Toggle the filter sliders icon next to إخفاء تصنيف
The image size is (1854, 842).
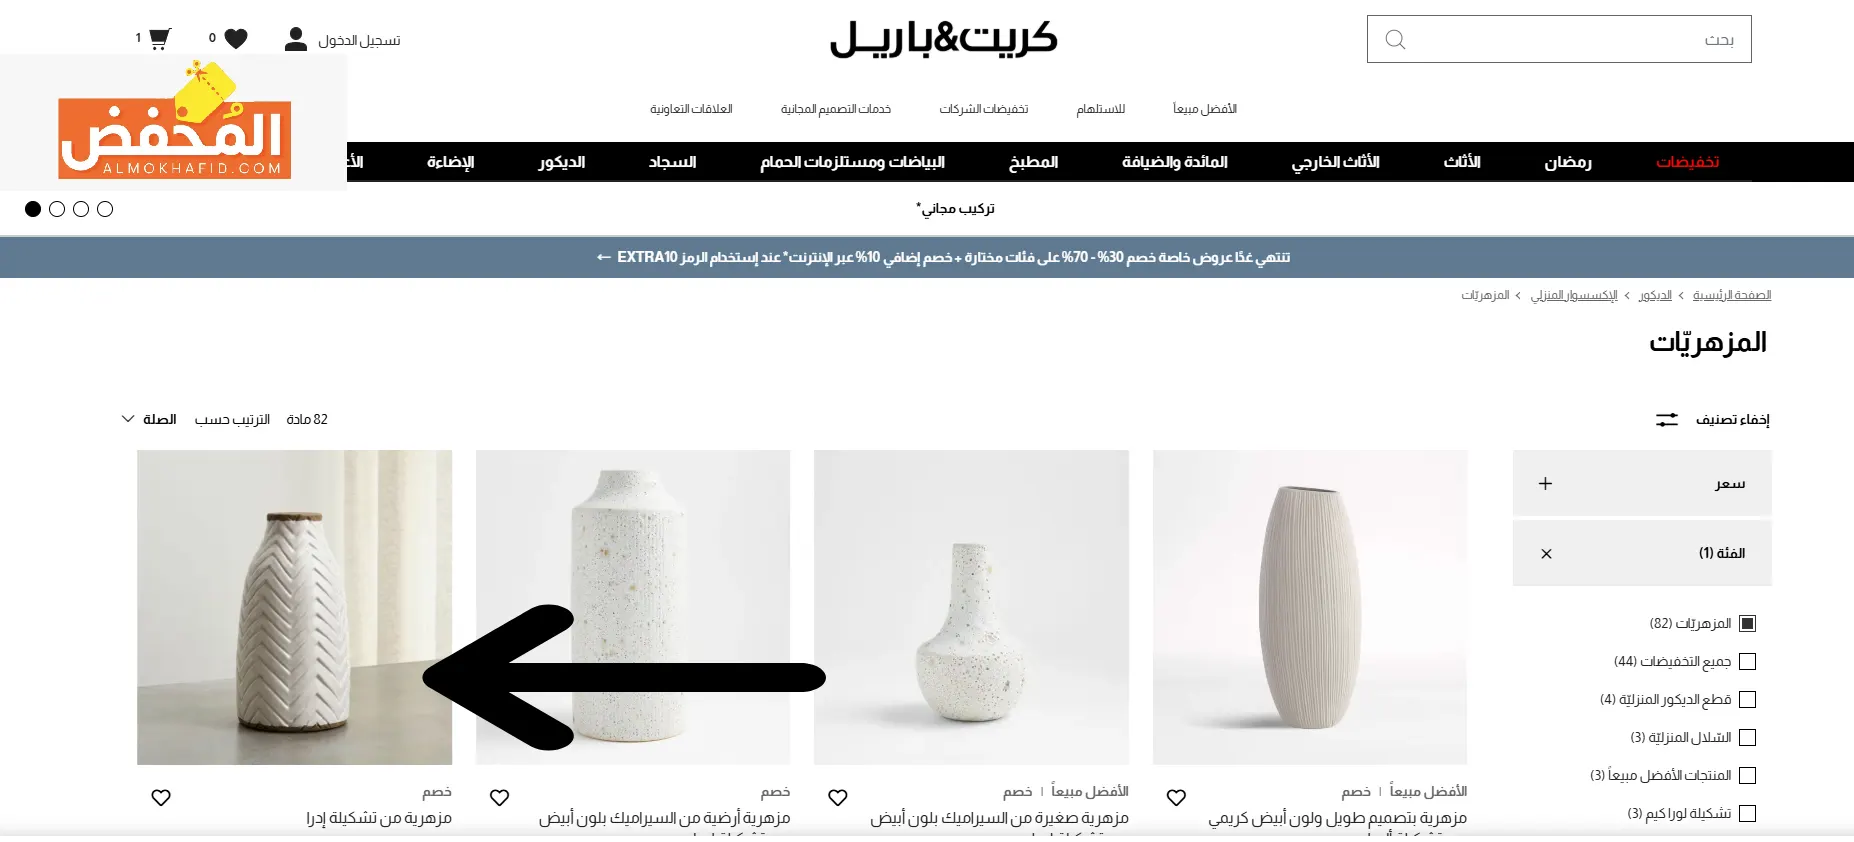pyautogui.click(x=1666, y=420)
